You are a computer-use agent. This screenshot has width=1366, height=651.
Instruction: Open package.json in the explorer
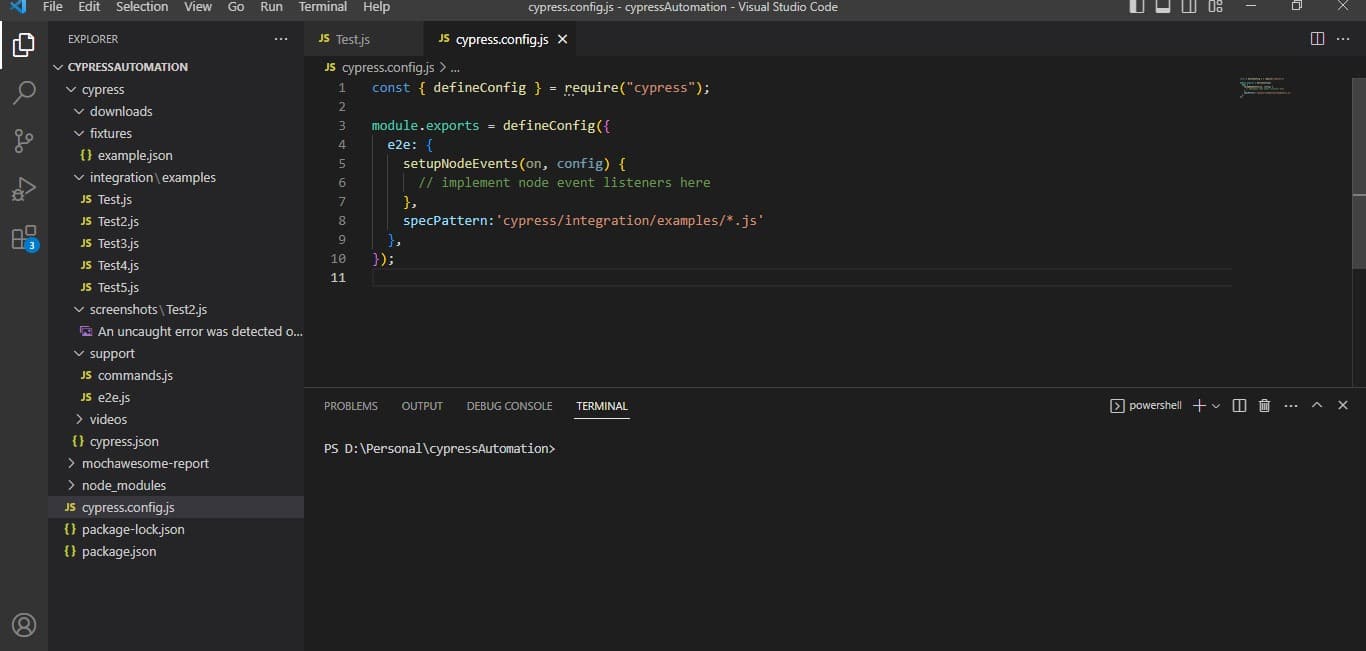(x=176, y=551)
